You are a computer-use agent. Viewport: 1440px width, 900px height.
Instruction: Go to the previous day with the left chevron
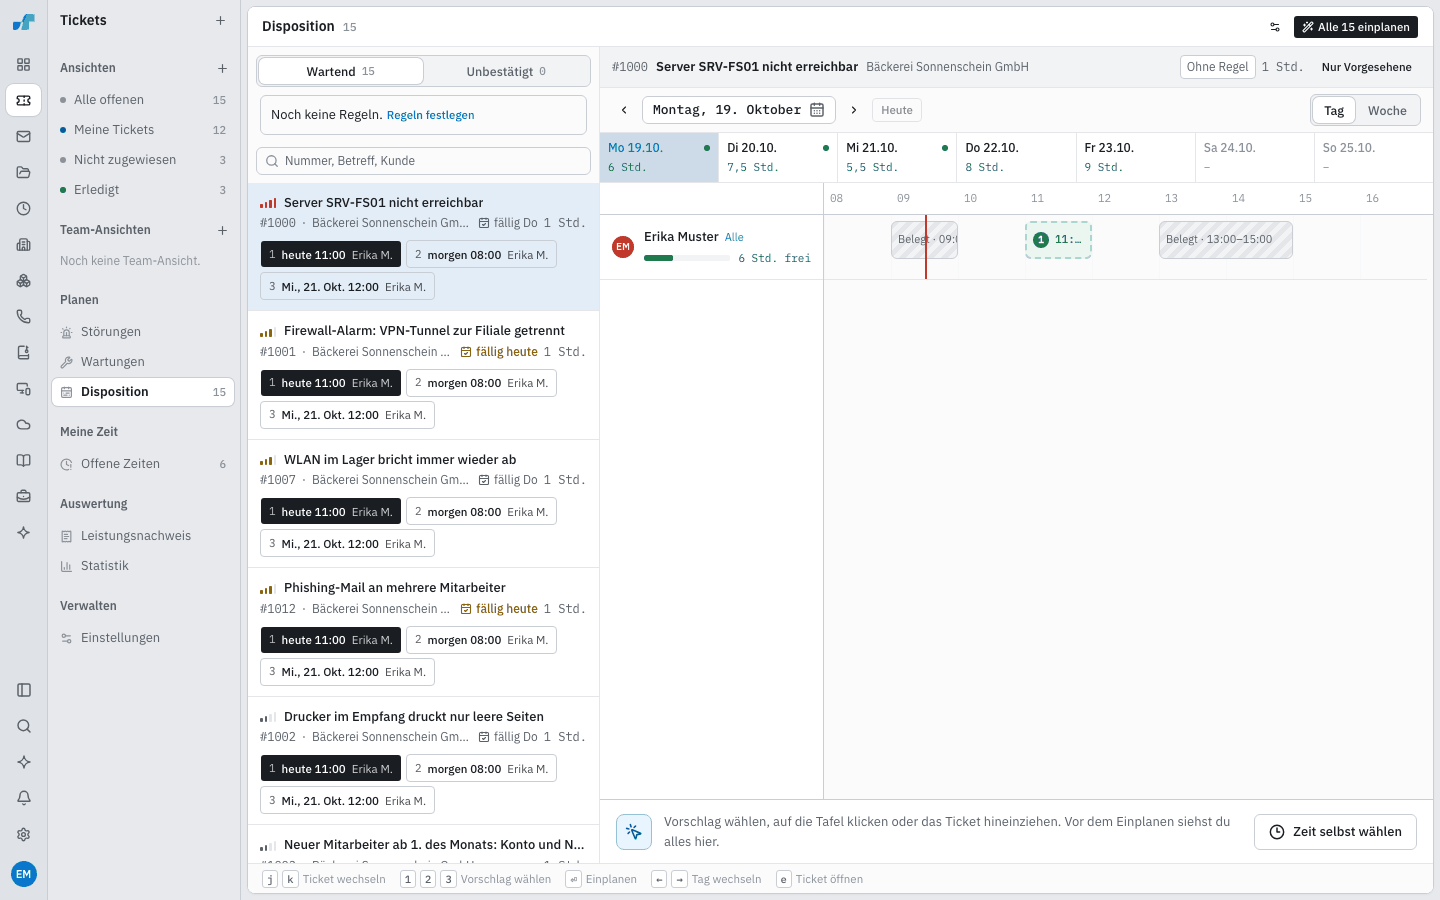click(x=624, y=110)
